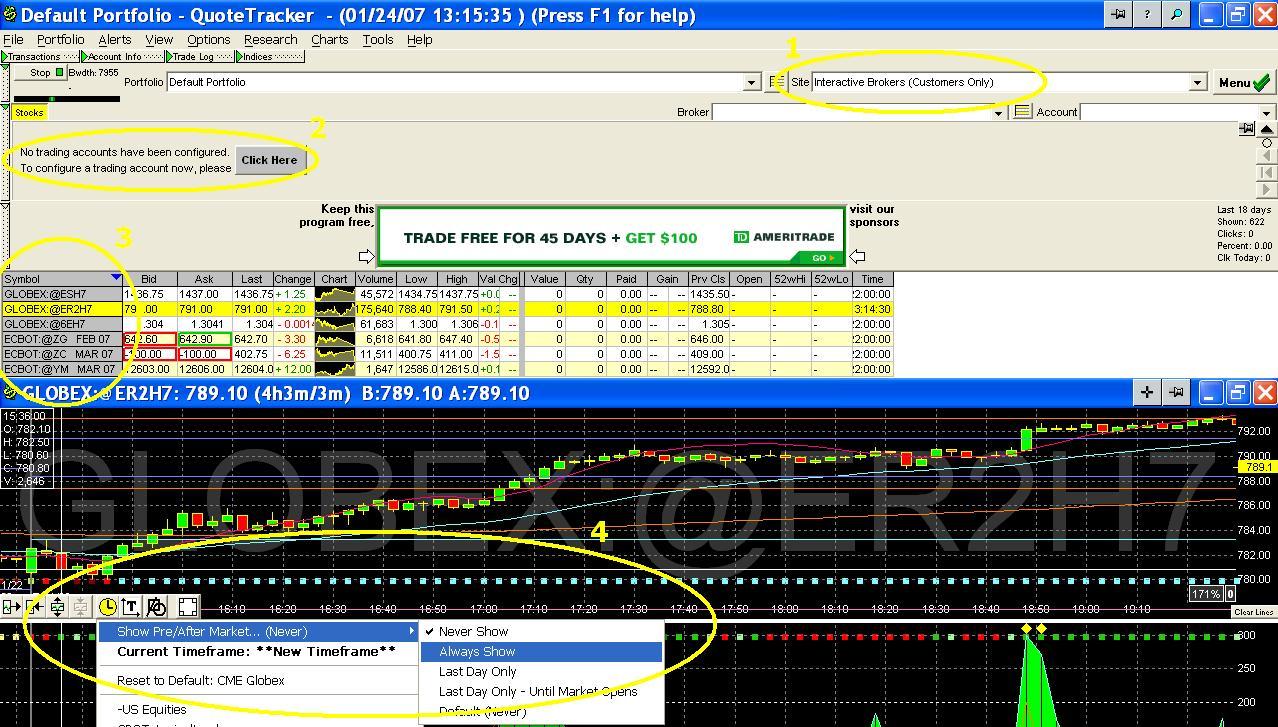Click the Stop button
This screenshot has height=727, width=1278.
tap(40, 72)
